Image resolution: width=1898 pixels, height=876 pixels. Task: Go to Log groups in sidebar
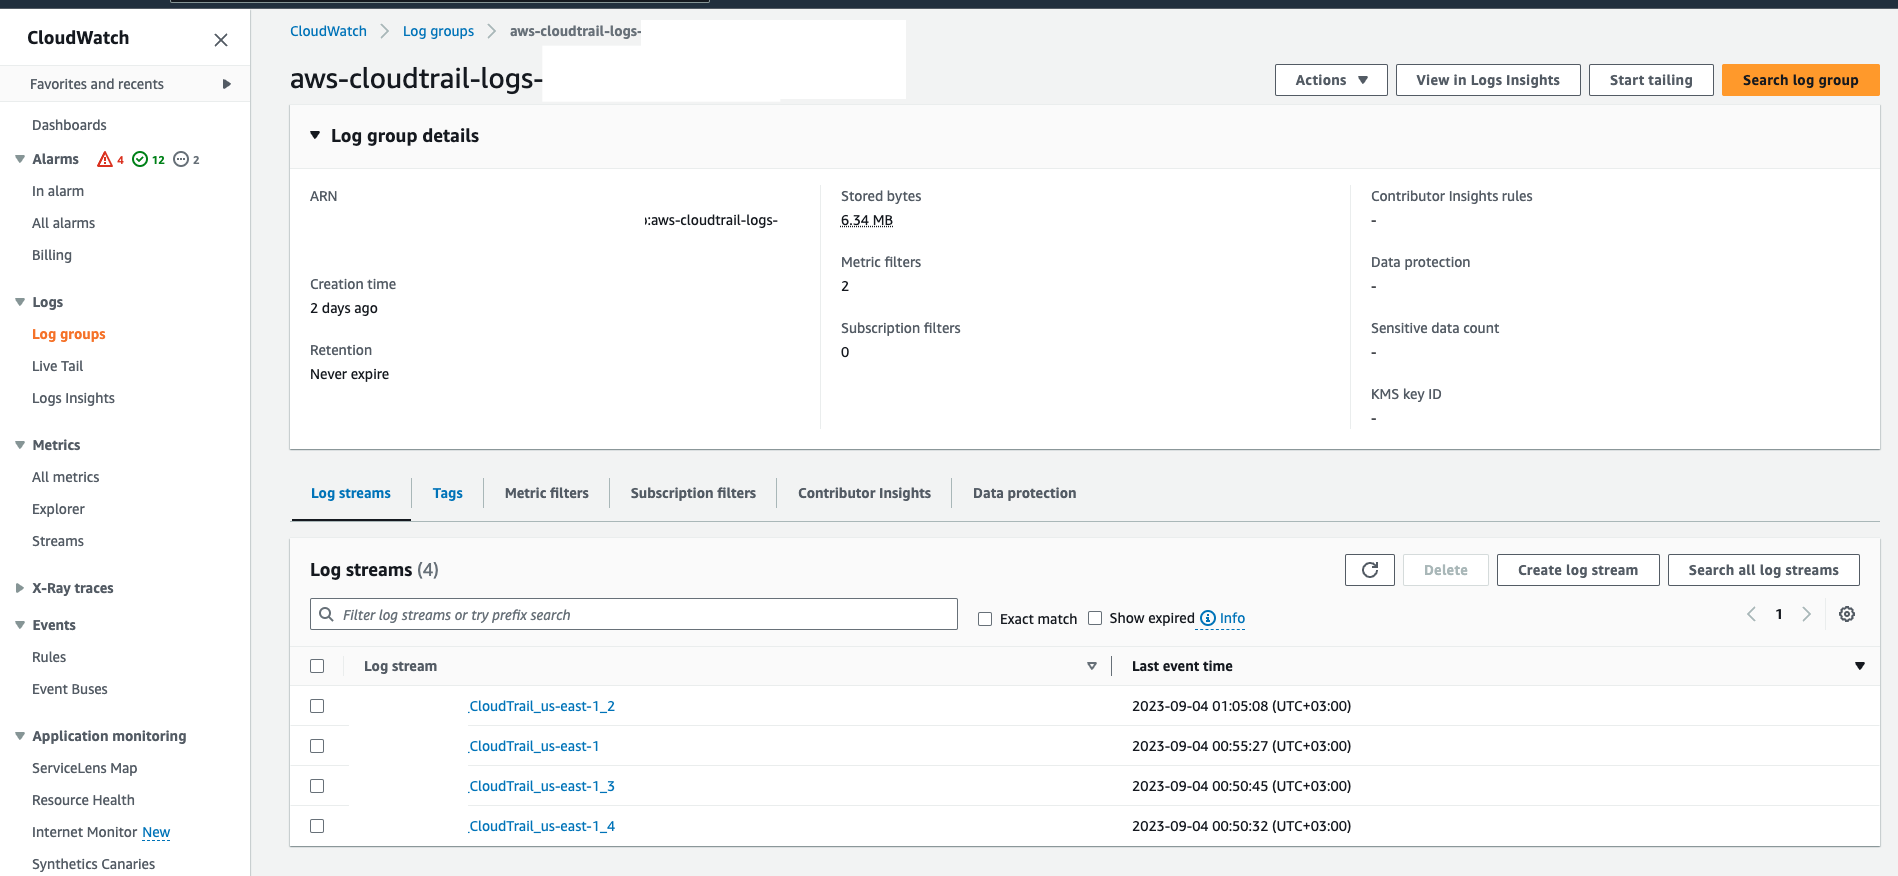69,334
